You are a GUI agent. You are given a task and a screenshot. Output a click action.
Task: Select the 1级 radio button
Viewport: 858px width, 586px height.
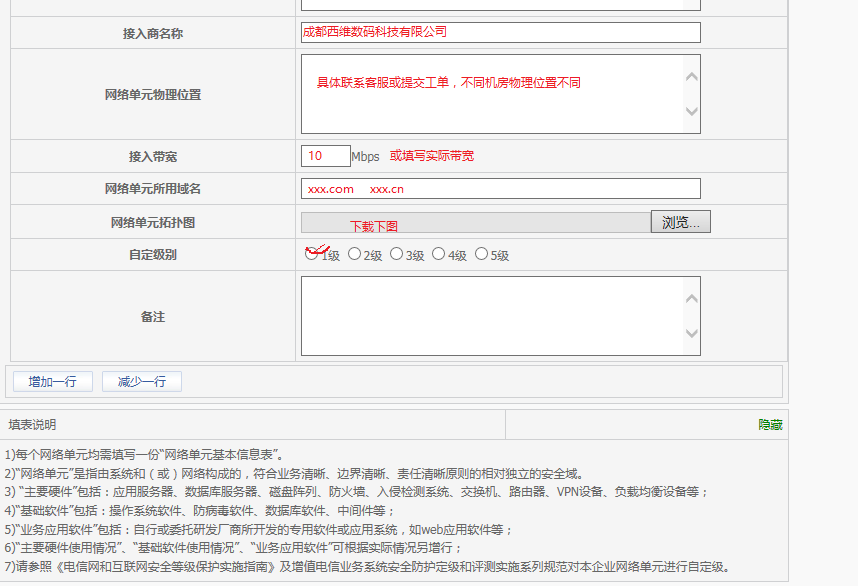click(312, 254)
